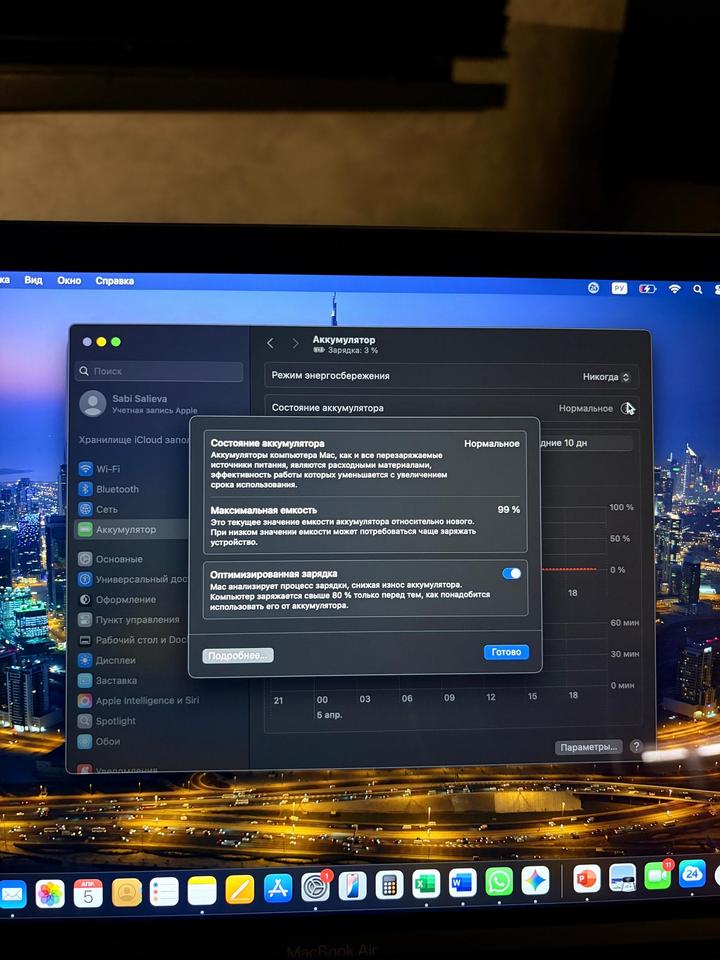Toggle the Оптимизированная зарядка switch
The height and width of the screenshot is (960, 720).
click(x=511, y=573)
